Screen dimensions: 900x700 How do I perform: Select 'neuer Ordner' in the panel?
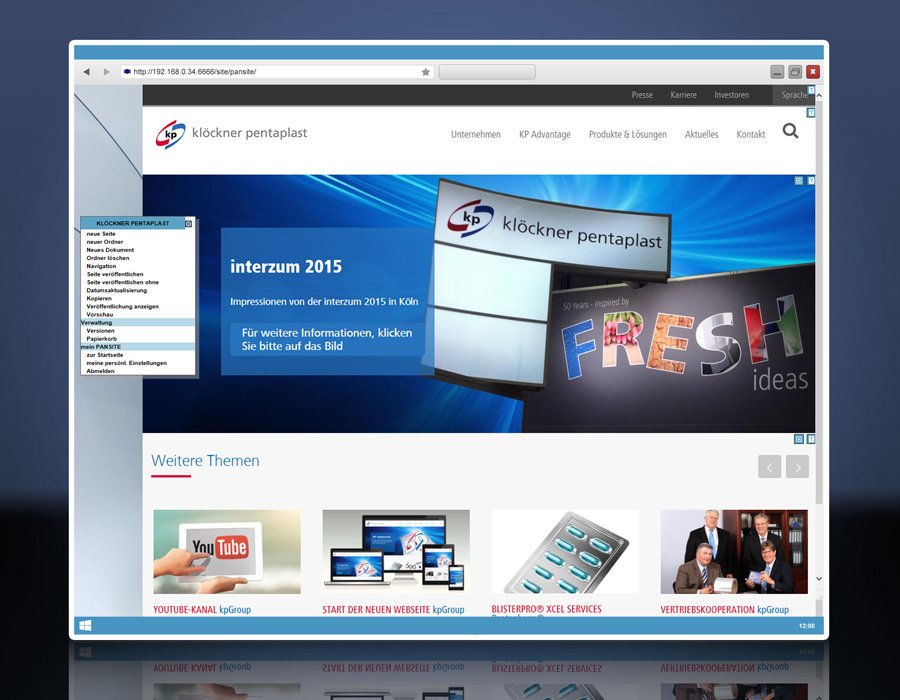point(105,242)
